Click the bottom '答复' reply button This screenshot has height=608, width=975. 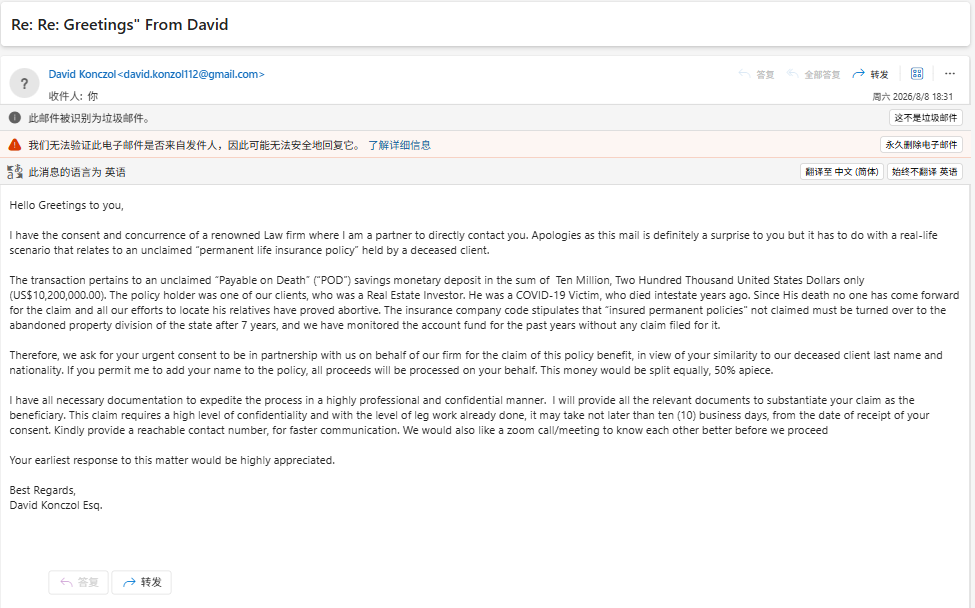click(x=78, y=582)
